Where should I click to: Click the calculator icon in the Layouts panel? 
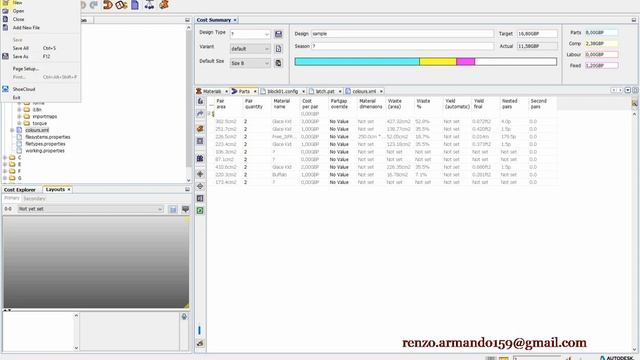click(x=173, y=209)
